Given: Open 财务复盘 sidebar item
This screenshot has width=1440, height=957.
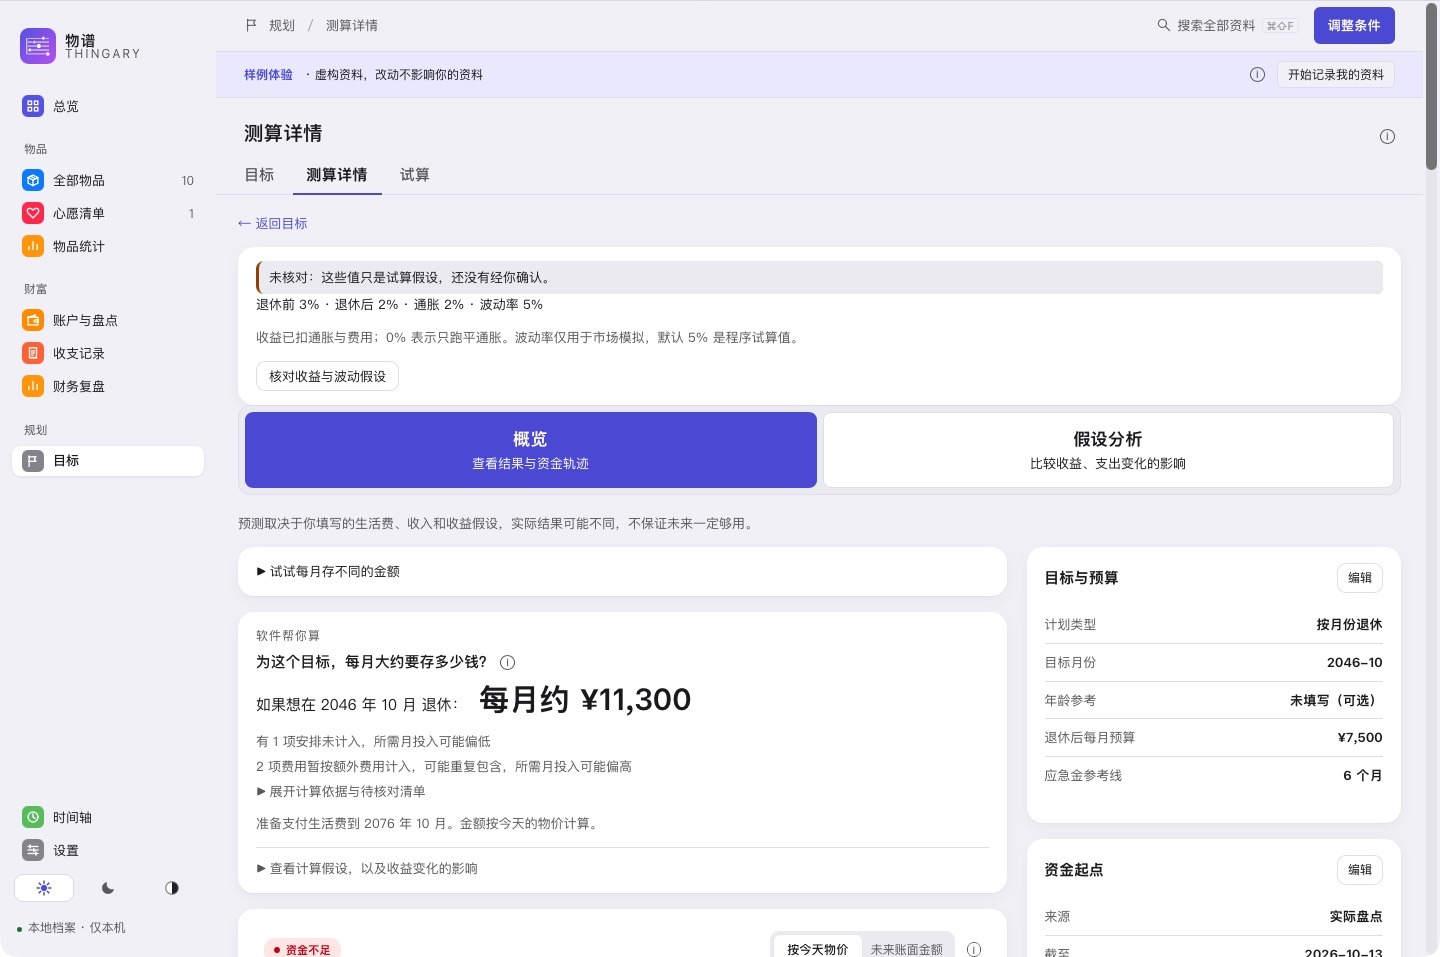Looking at the screenshot, I should [108, 386].
